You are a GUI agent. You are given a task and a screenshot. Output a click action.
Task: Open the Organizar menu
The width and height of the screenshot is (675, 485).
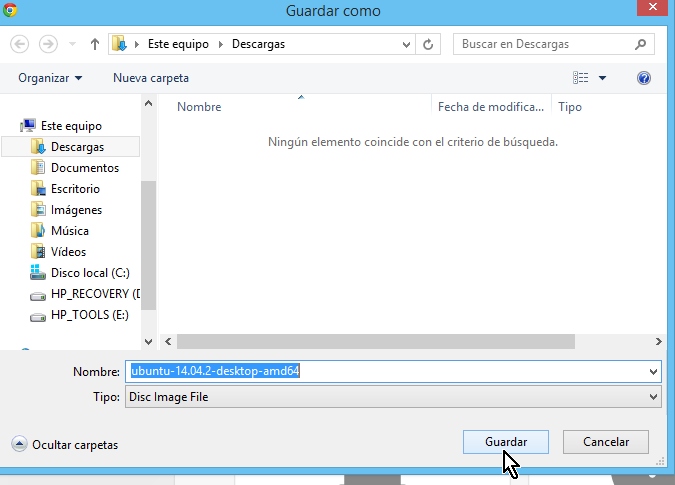(x=50, y=78)
